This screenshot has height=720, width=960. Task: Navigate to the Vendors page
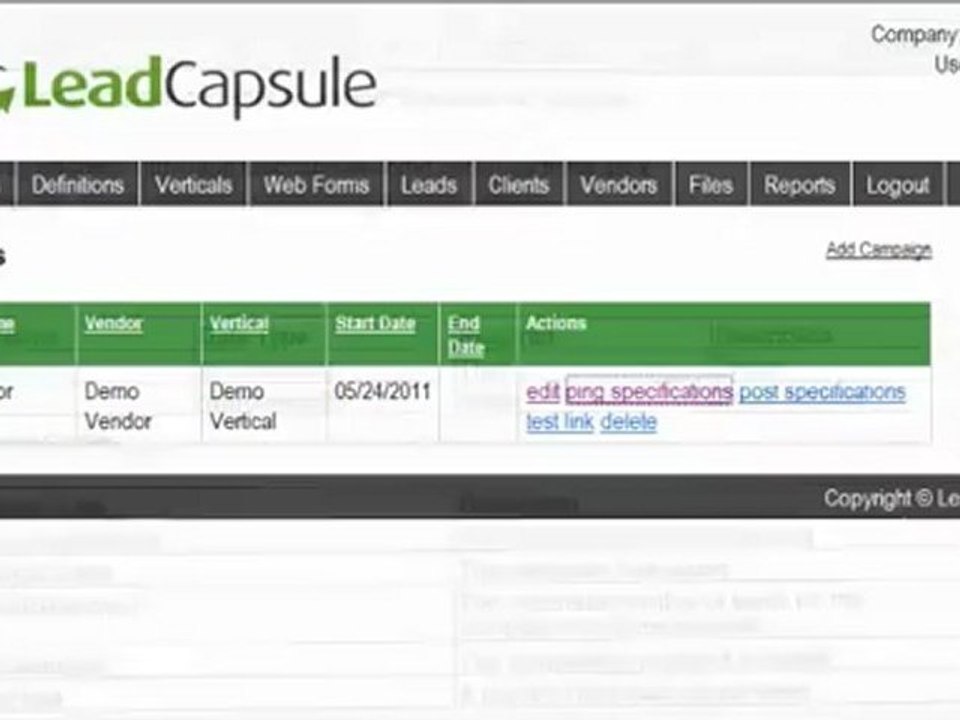618,184
